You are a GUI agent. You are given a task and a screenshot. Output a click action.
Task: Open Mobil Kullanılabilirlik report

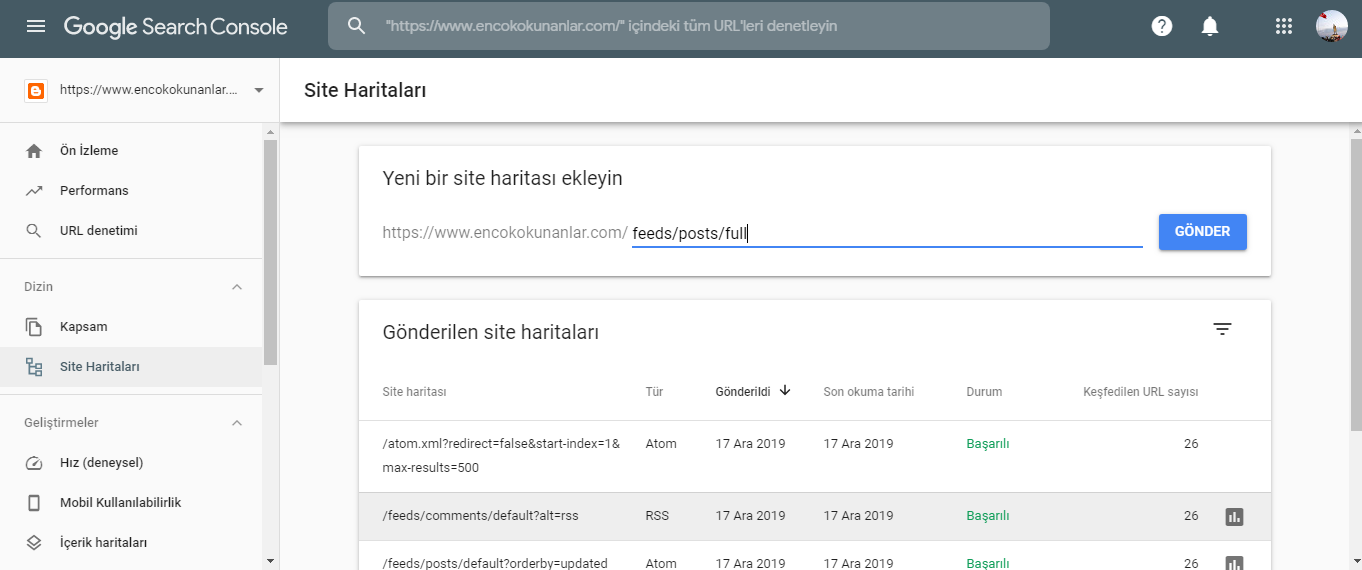(x=132, y=503)
